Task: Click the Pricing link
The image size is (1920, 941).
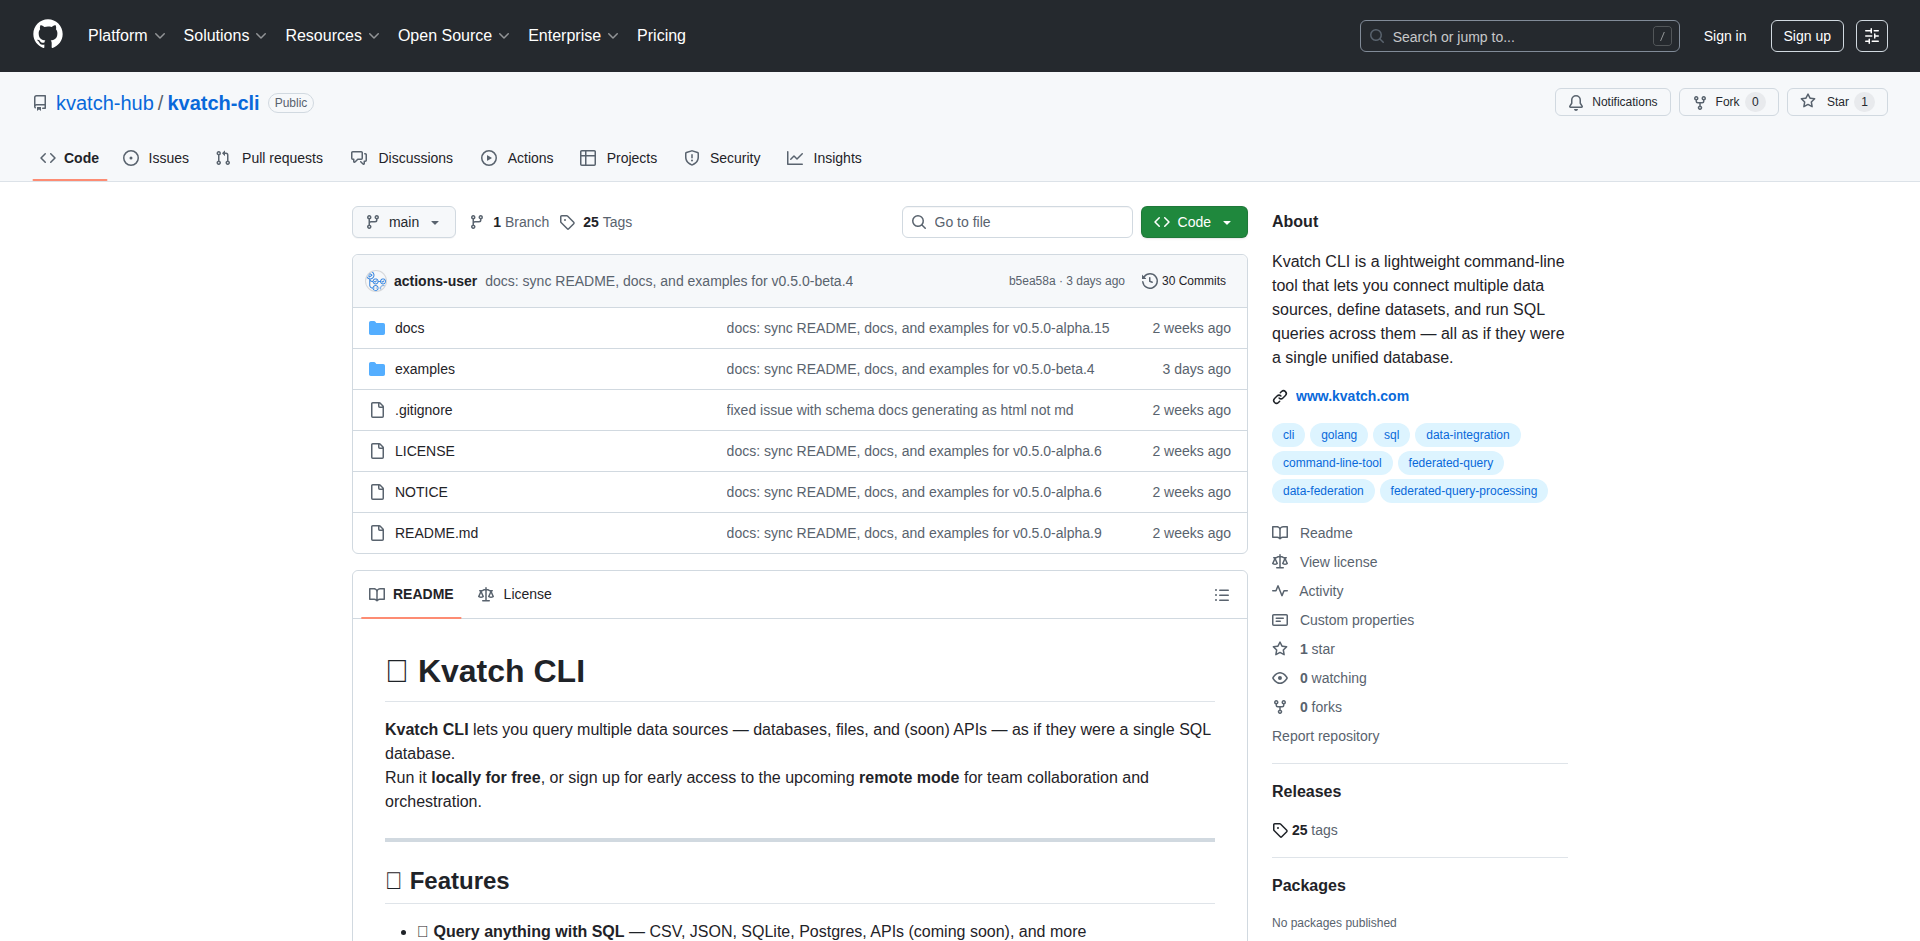Action: 661,36
